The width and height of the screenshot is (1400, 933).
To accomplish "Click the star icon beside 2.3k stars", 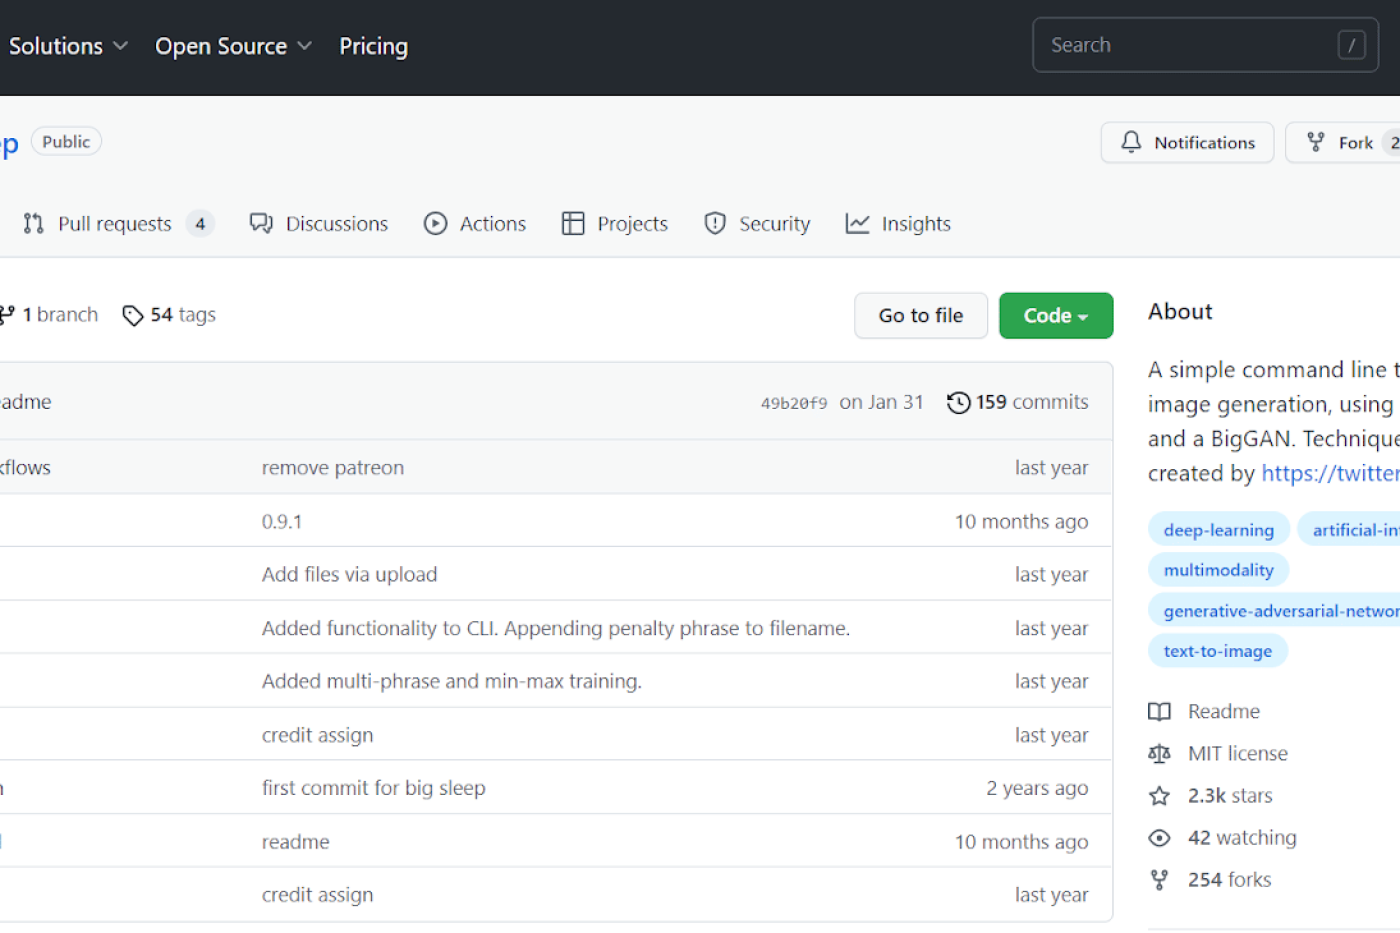I will coord(1159,796).
